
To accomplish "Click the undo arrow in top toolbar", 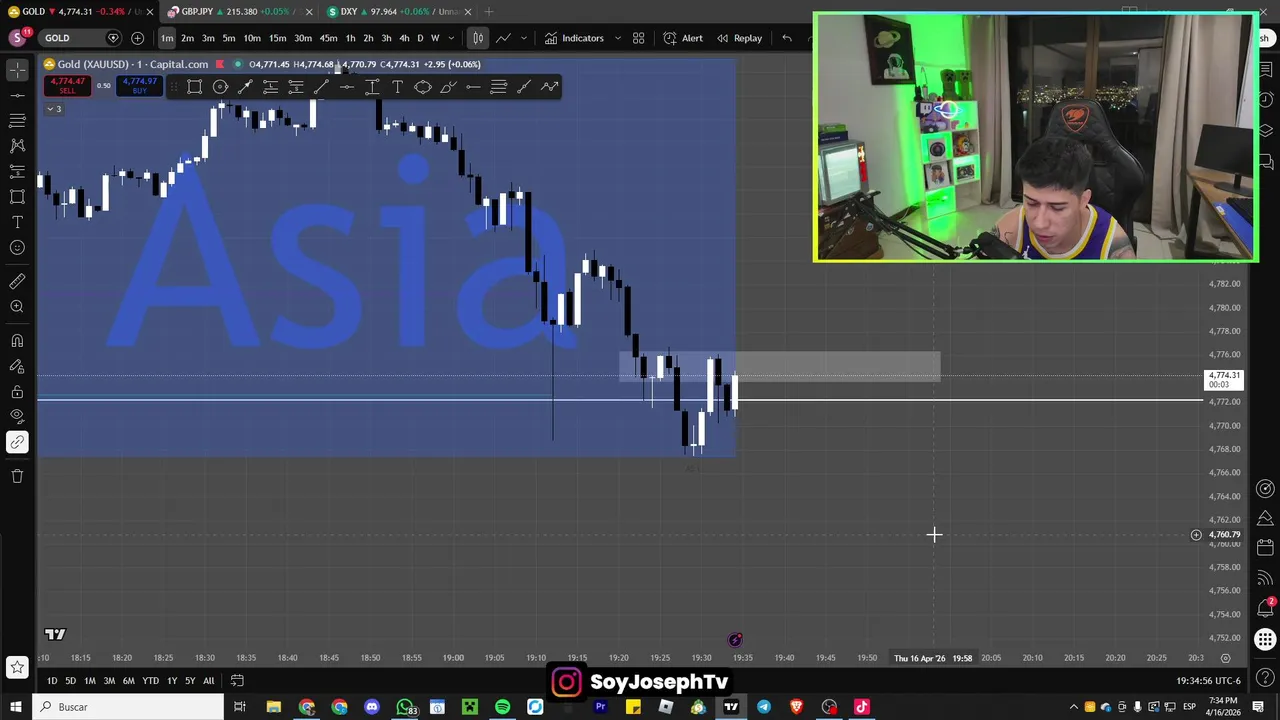I will tap(787, 38).
